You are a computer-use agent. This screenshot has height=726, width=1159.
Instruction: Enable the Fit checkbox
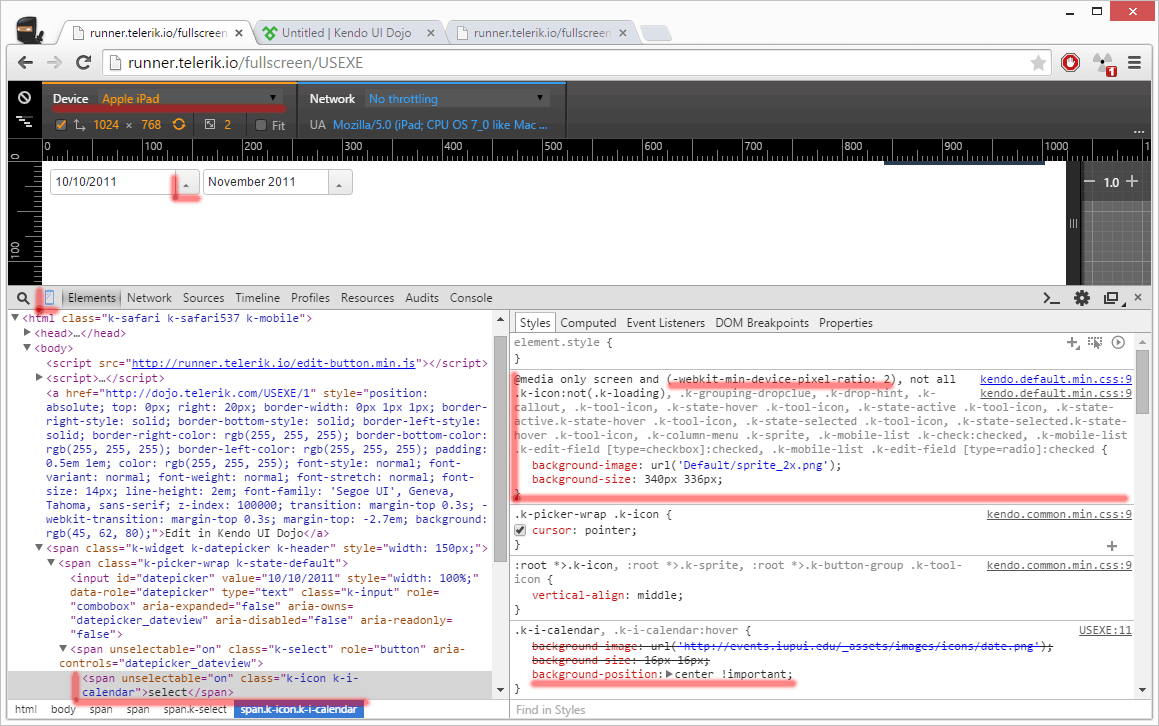(261, 126)
